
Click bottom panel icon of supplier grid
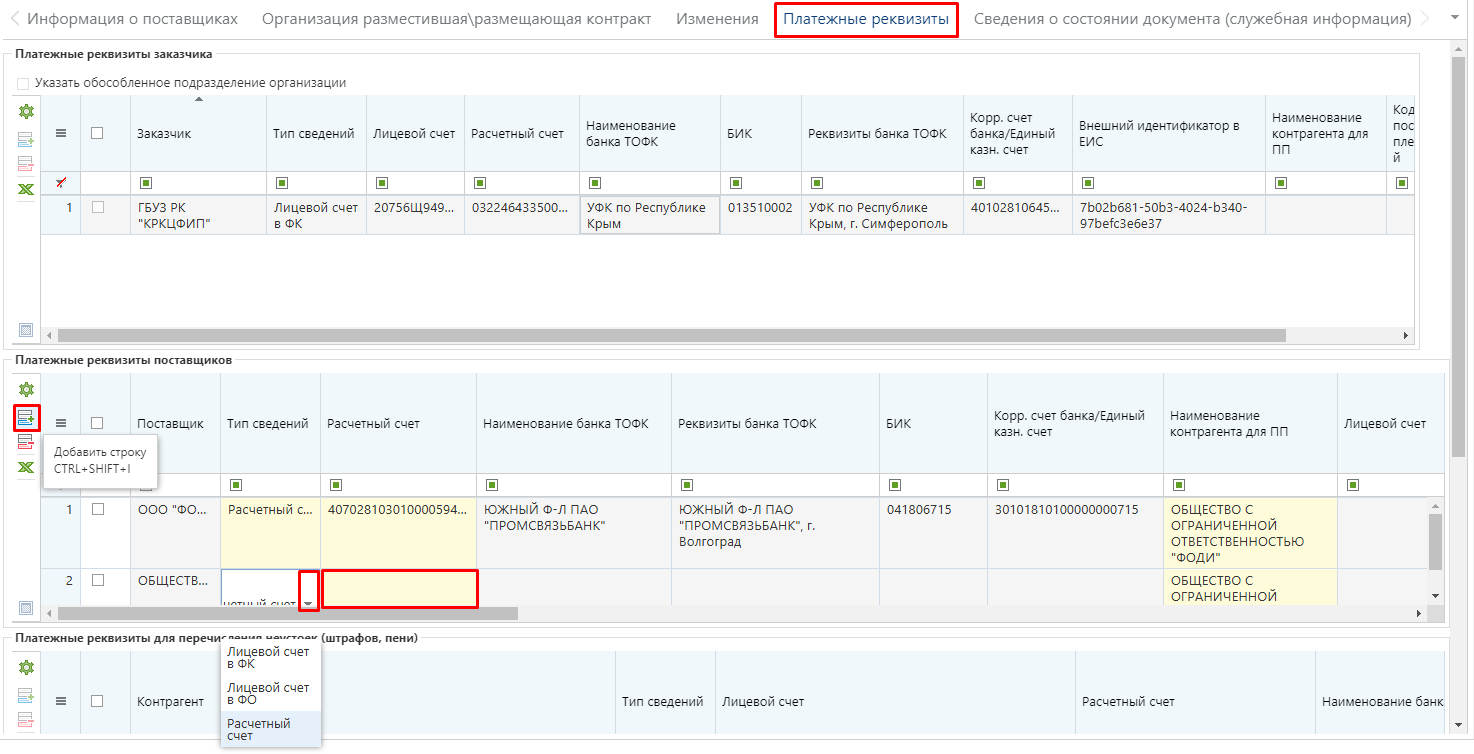[x=26, y=608]
